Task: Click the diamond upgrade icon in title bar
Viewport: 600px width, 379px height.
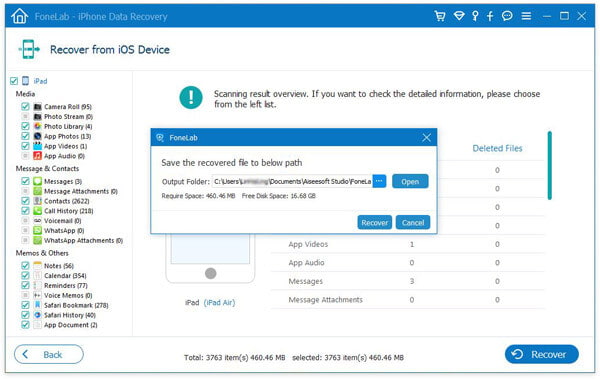Action: click(459, 16)
